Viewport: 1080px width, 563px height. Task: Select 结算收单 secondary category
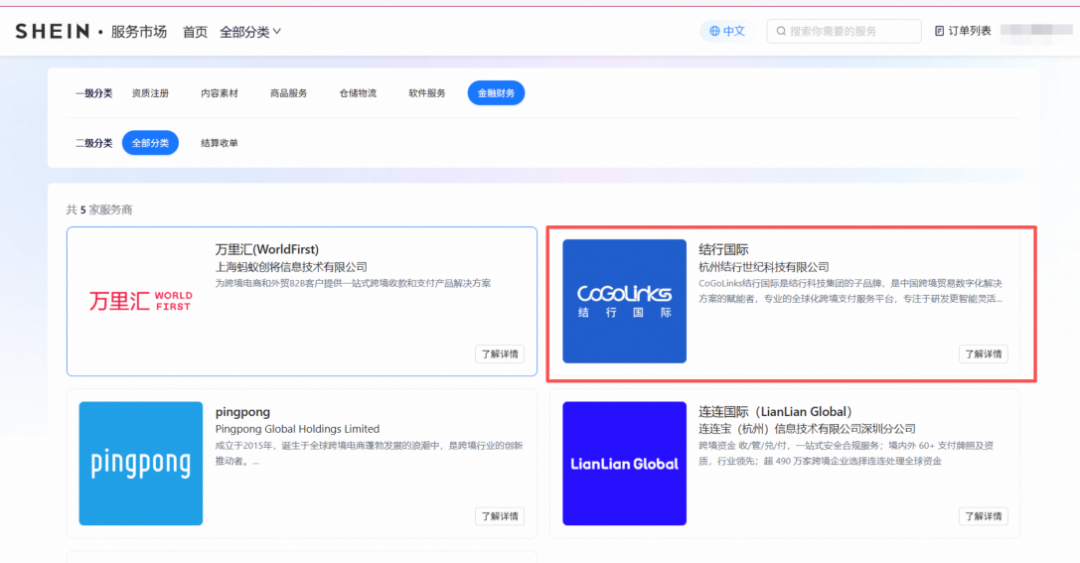tap(219, 143)
